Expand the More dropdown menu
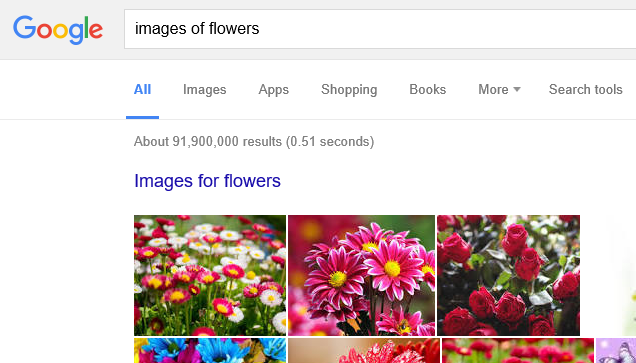Screen dimensions: 636x363 click(x=499, y=90)
